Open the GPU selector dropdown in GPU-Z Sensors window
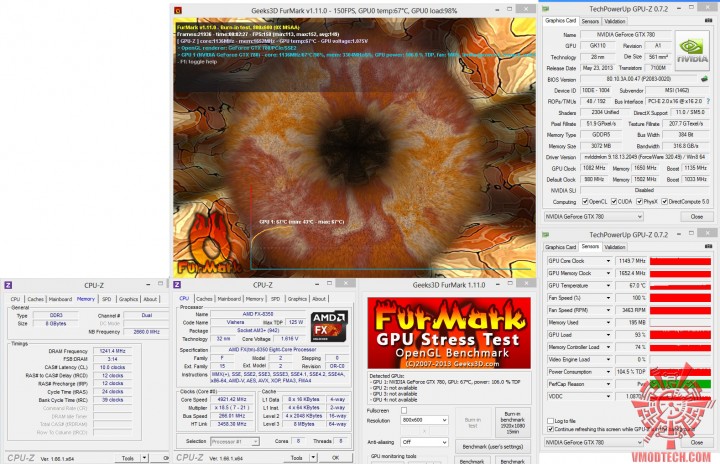 tap(594, 442)
